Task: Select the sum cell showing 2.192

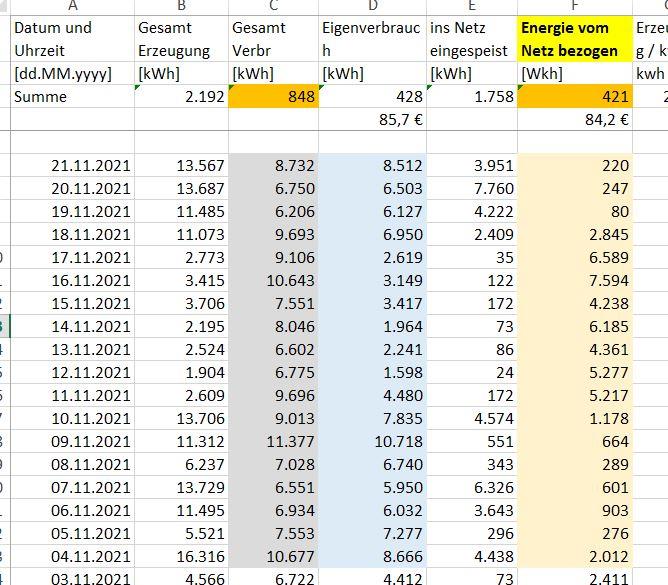Action: coord(181,96)
